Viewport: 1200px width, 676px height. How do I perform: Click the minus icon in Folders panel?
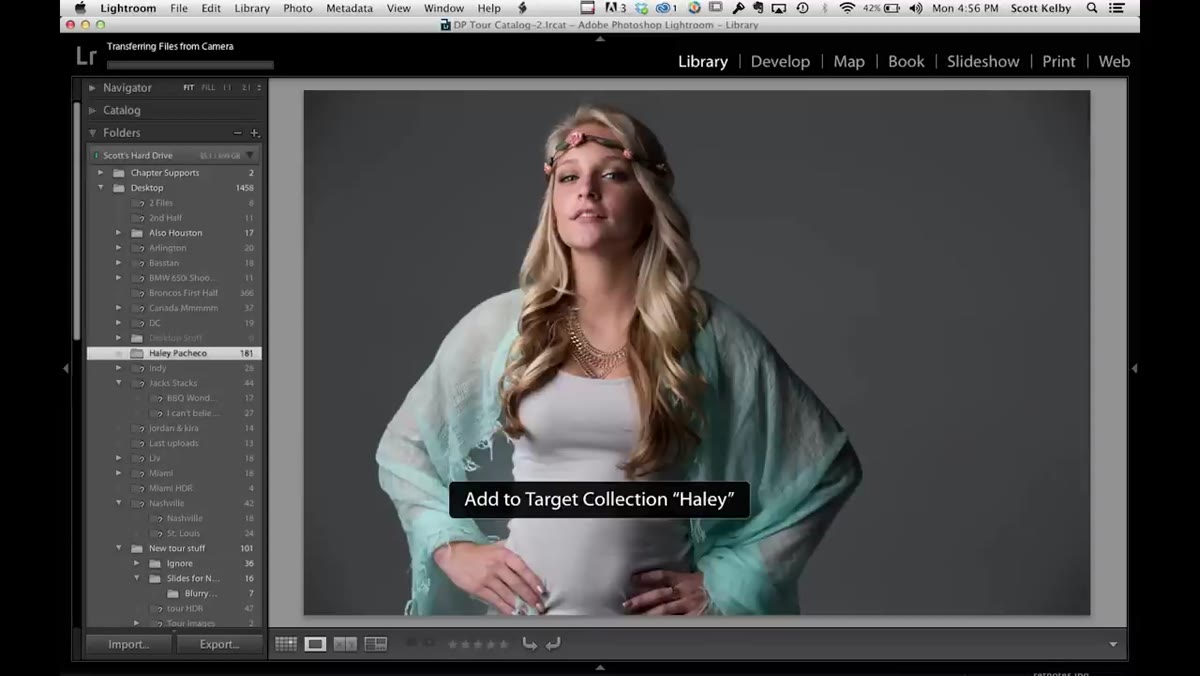pos(238,133)
